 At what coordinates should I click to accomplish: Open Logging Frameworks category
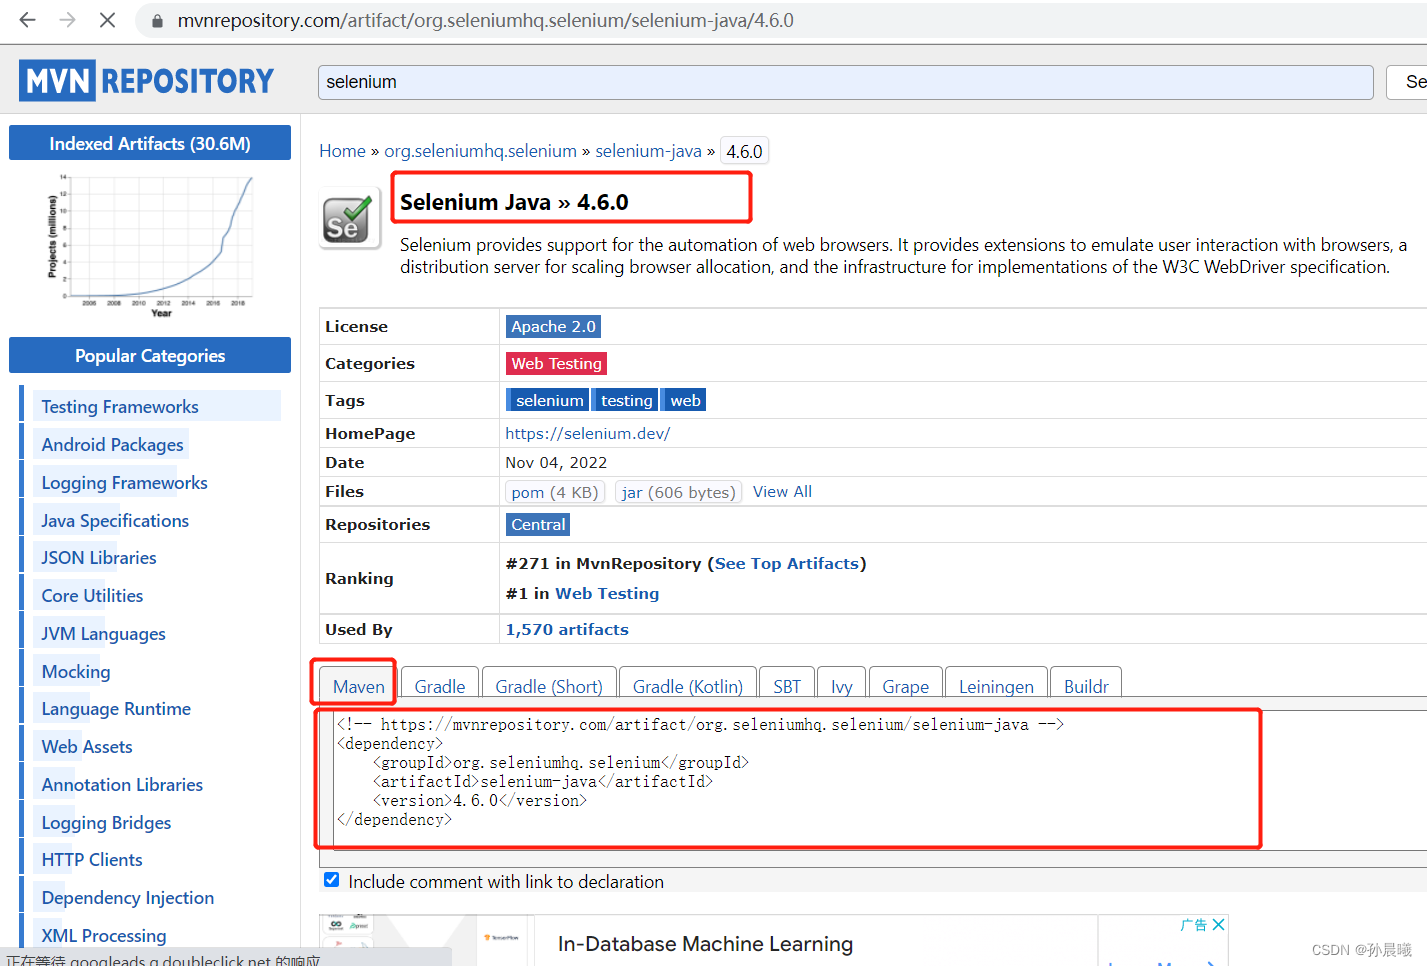point(124,482)
